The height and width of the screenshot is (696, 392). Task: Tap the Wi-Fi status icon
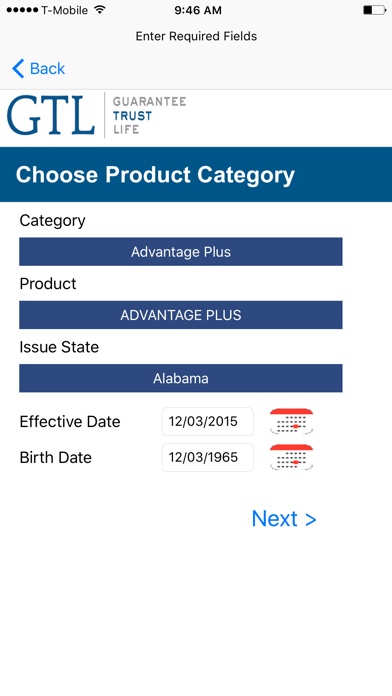(100, 10)
